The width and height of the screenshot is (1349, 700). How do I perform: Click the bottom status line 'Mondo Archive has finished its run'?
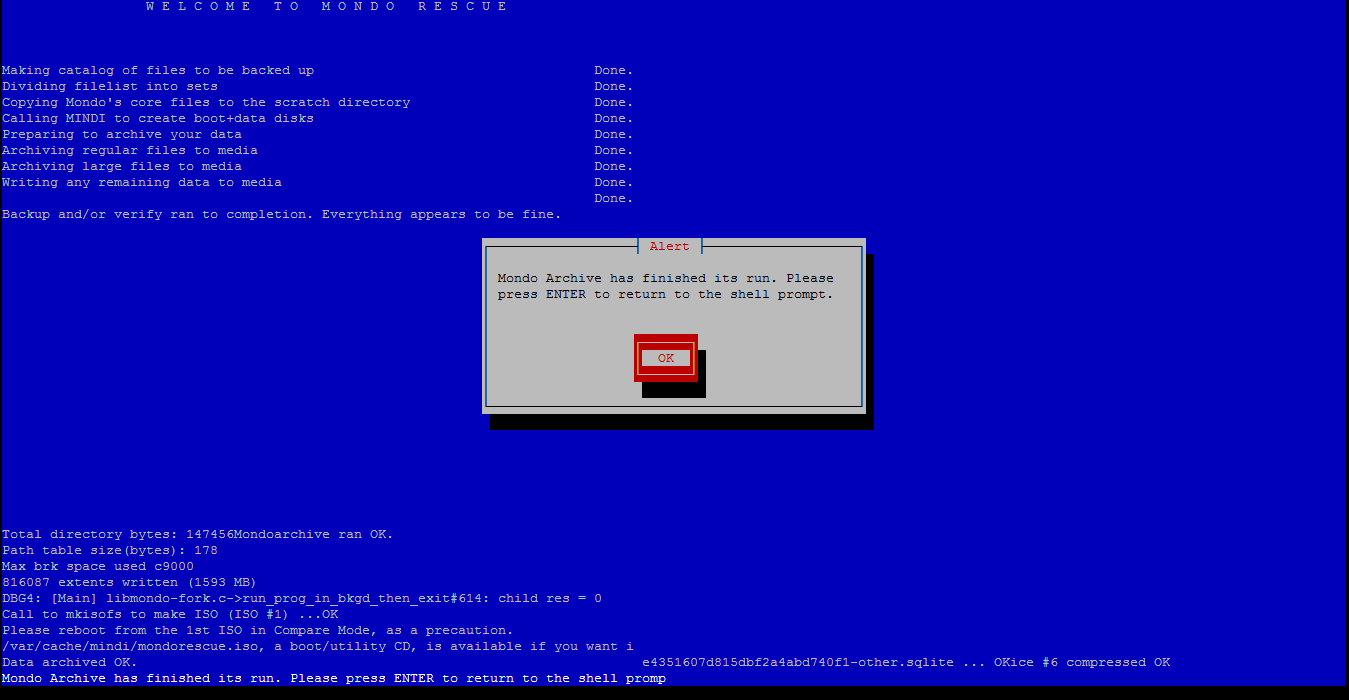point(334,678)
